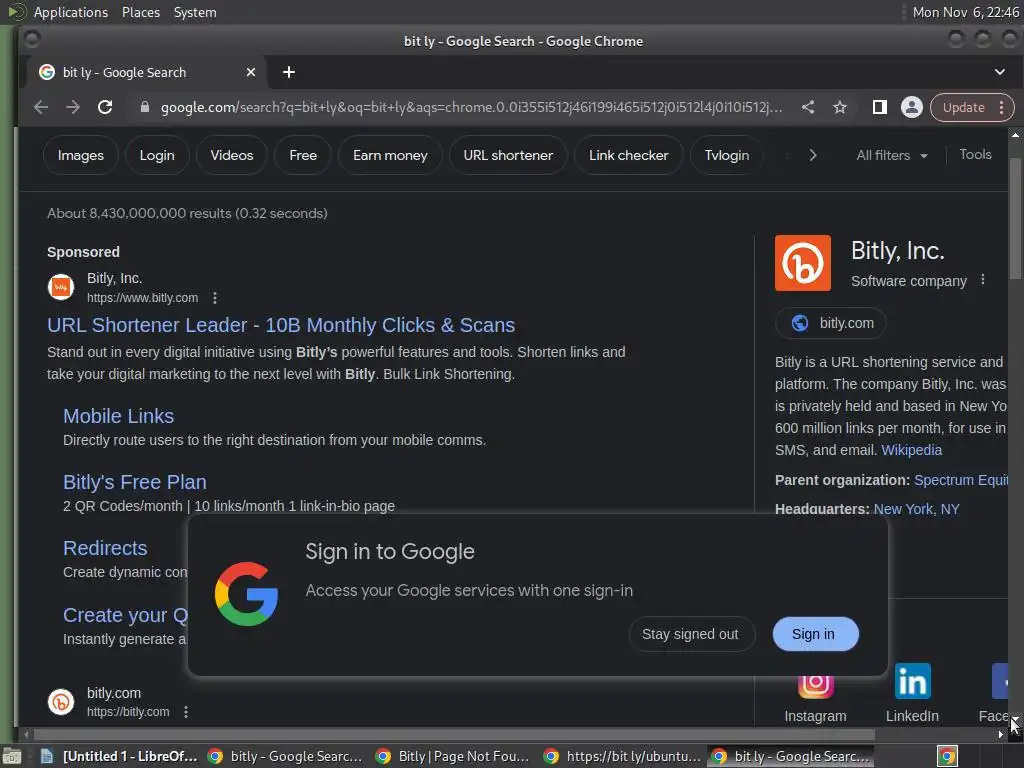This screenshot has height=768, width=1024.
Task: Go back using the browser back arrow
Action: pyautogui.click(x=40, y=107)
